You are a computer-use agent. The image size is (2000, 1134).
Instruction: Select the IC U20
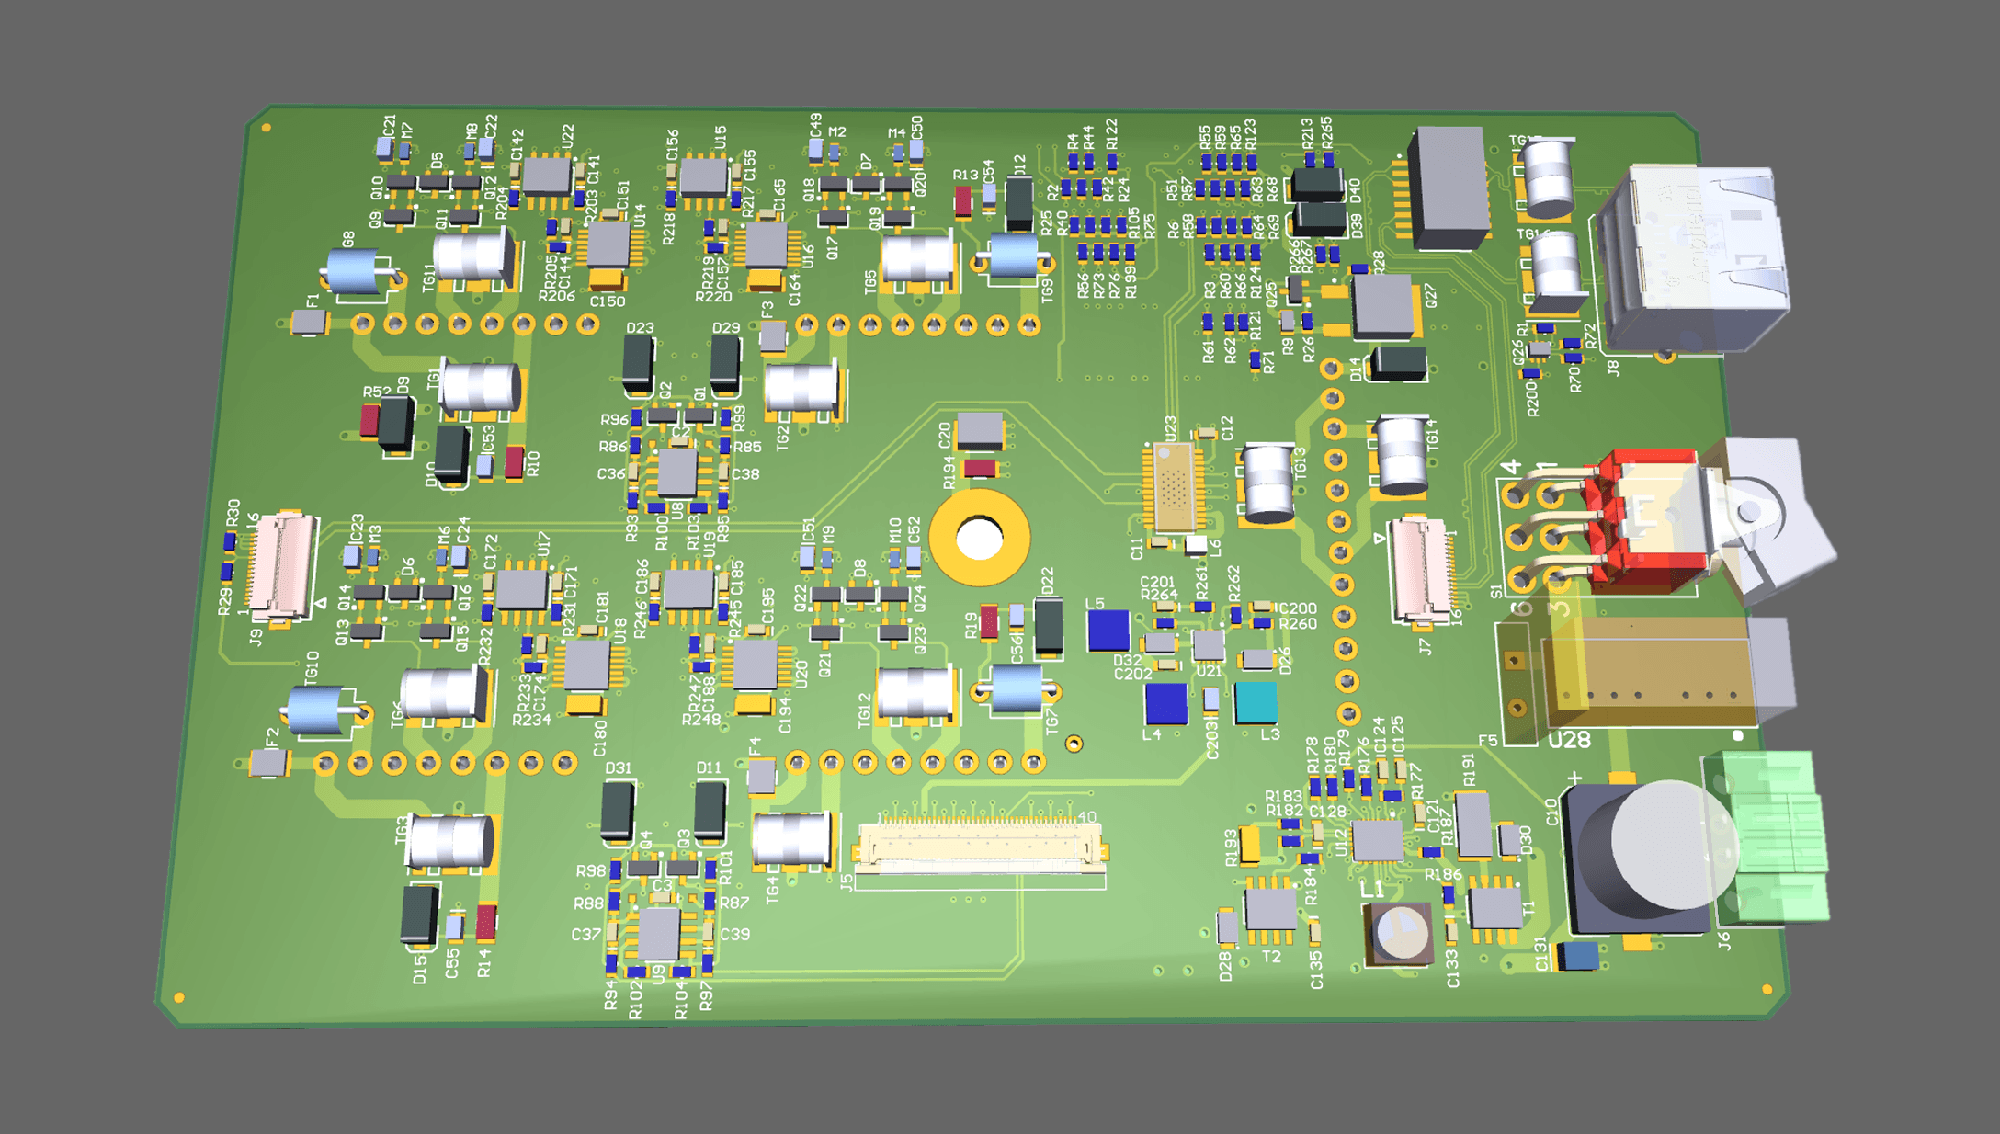[756, 665]
